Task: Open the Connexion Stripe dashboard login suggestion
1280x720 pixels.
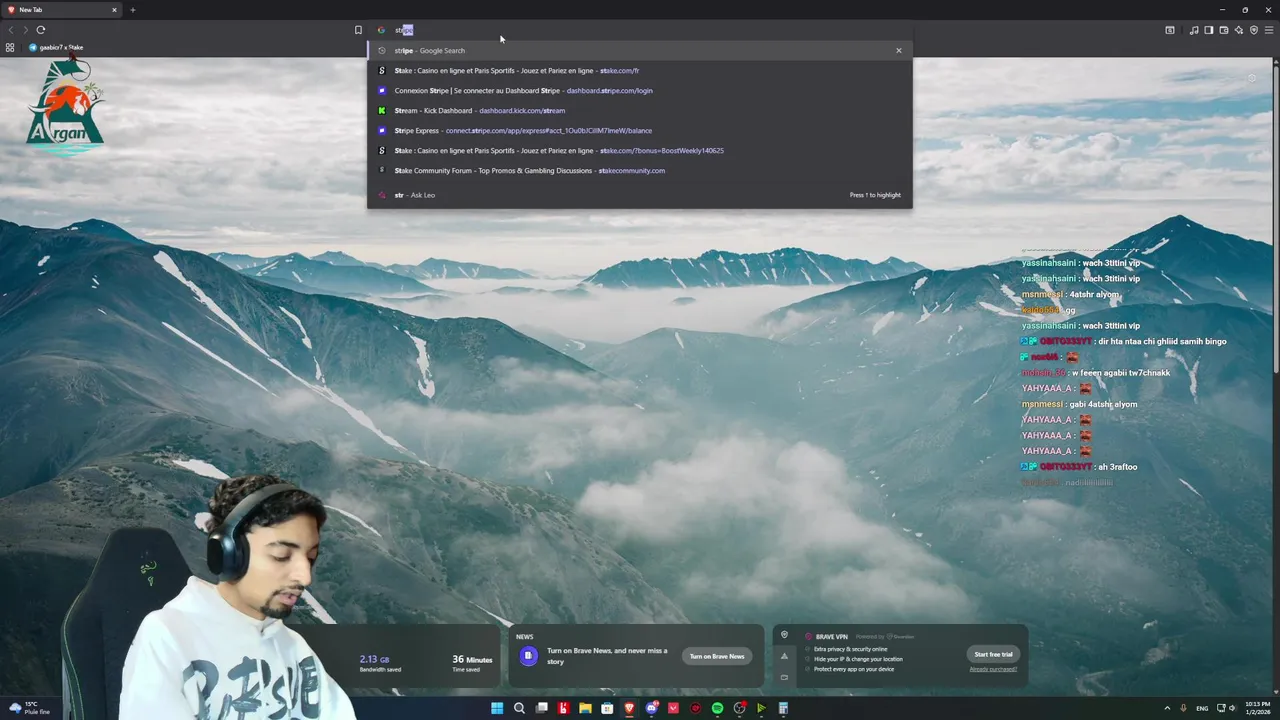Action: coord(640,90)
